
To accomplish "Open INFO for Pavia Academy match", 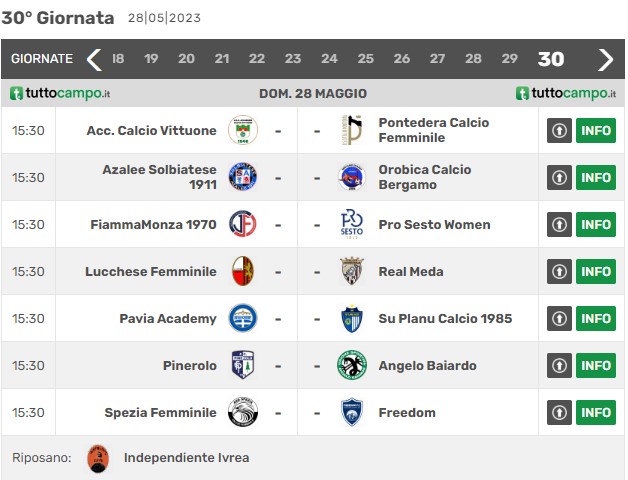I will (x=596, y=319).
